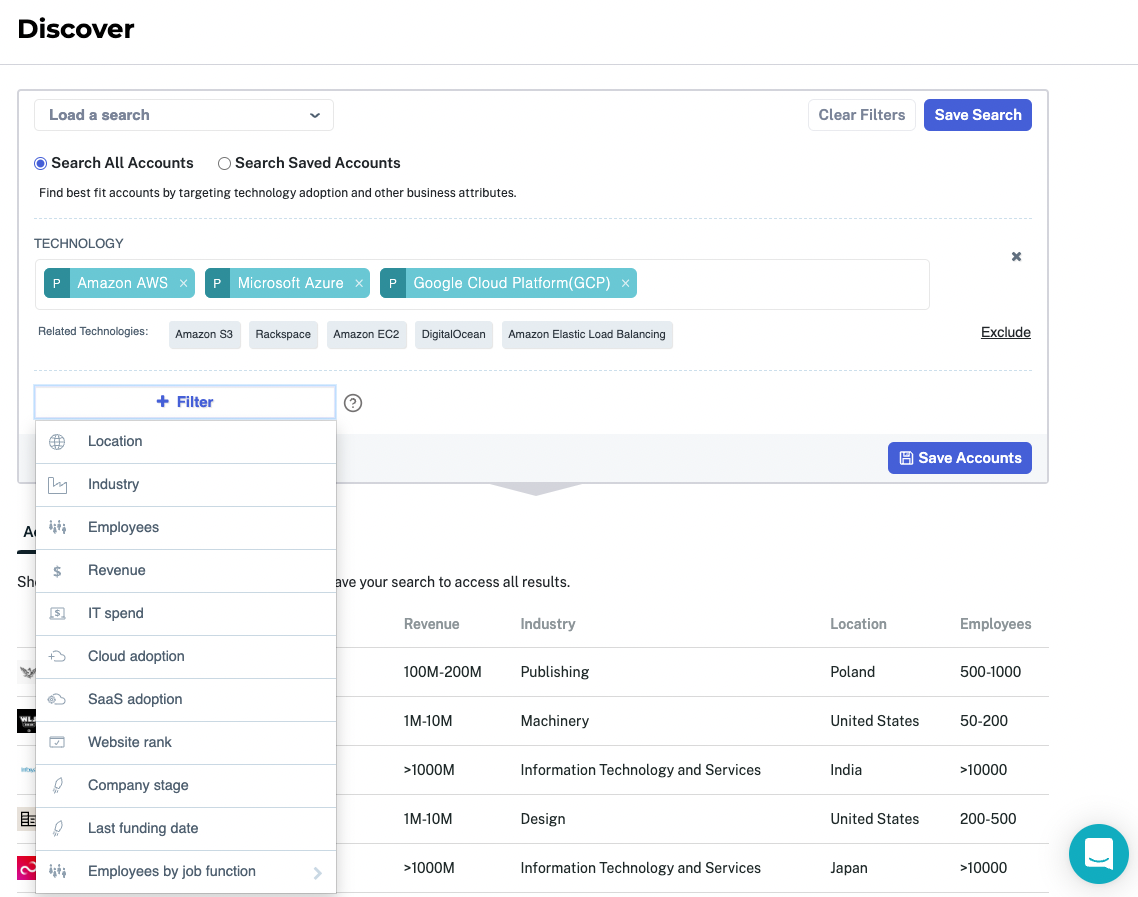Screen dimensions: 1138x897
Task: Click the Location globe icon in filter menu
Action: click(x=59, y=440)
